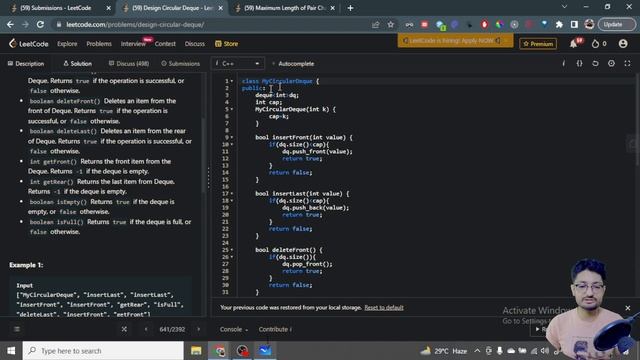
Task: Open the browser extensions puzzle icon
Action: (x=559, y=24)
